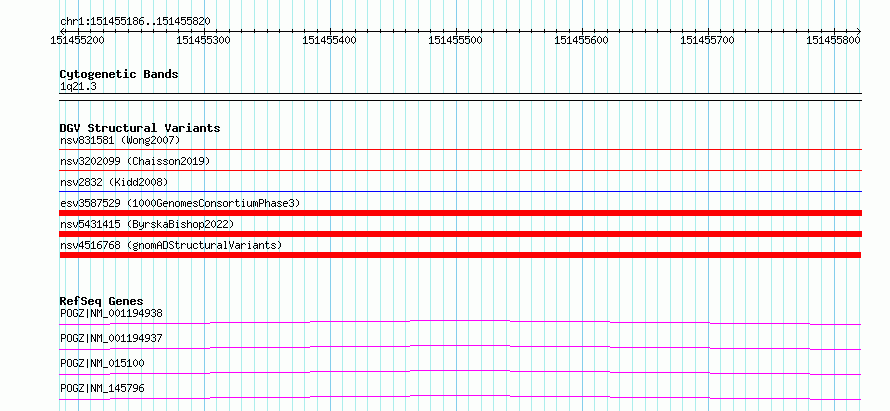This screenshot has height=411, width=890.
Task: Click the thin red line under nsv831581
Action: 460,150
